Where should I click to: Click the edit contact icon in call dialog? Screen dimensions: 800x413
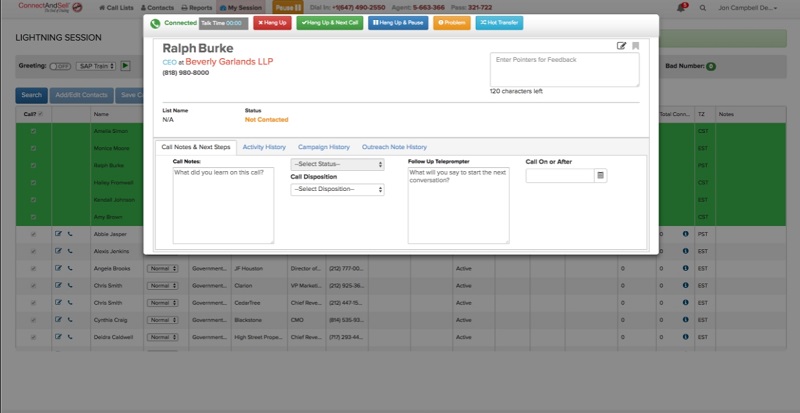click(621, 46)
